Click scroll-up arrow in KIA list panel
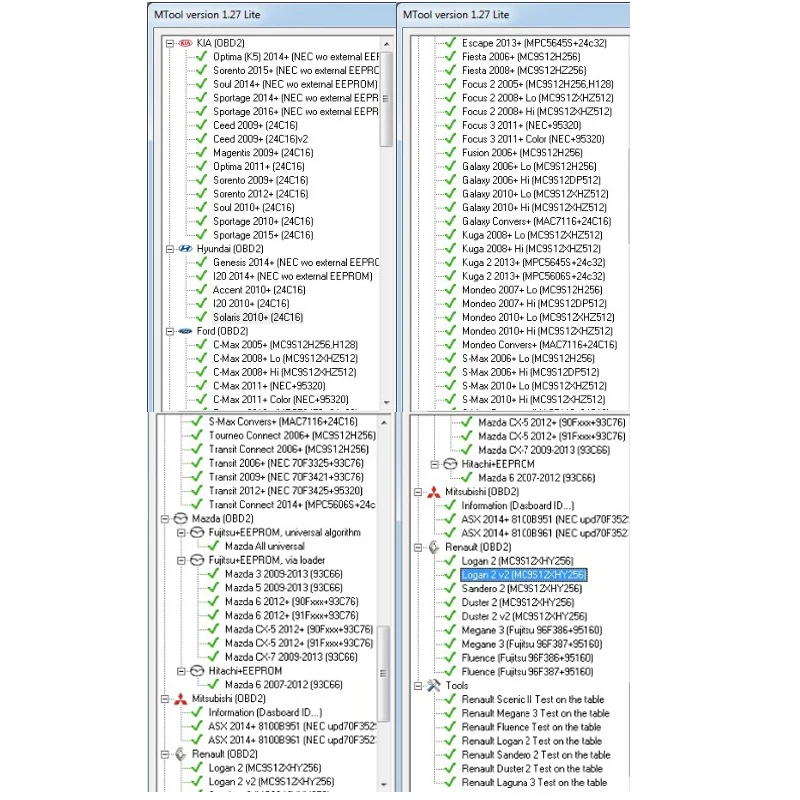 pyautogui.click(x=386, y=44)
